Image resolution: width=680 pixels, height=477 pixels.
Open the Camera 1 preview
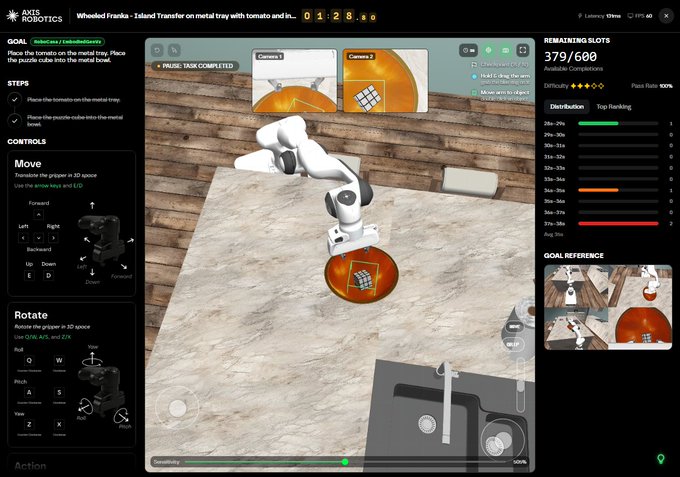[x=294, y=81]
